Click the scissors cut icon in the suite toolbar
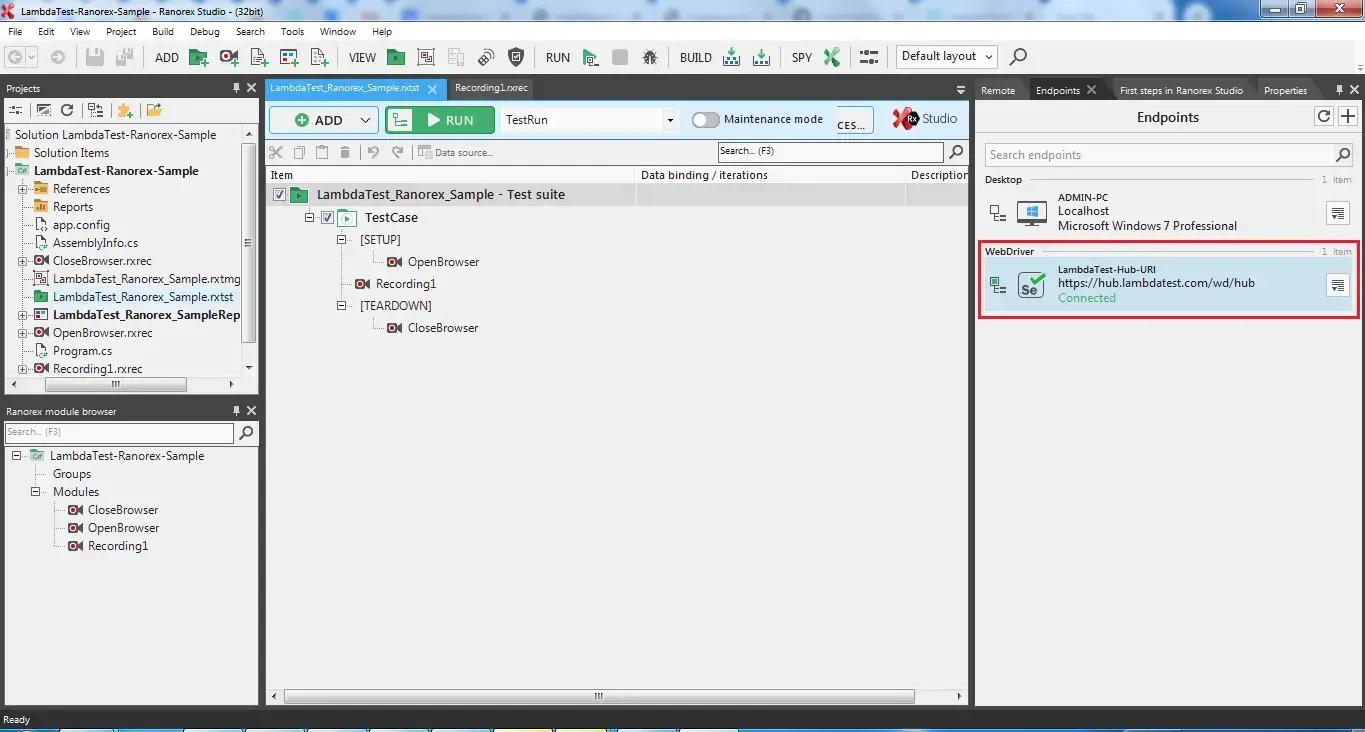Image resolution: width=1365 pixels, height=732 pixels. (275, 152)
